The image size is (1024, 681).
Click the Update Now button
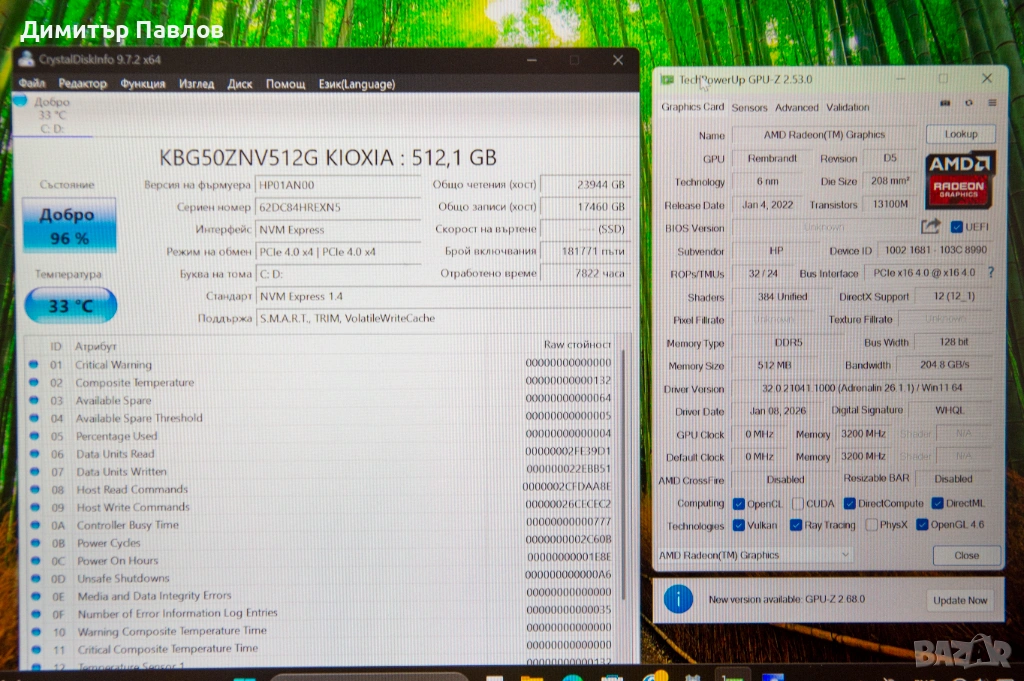pos(960,600)
